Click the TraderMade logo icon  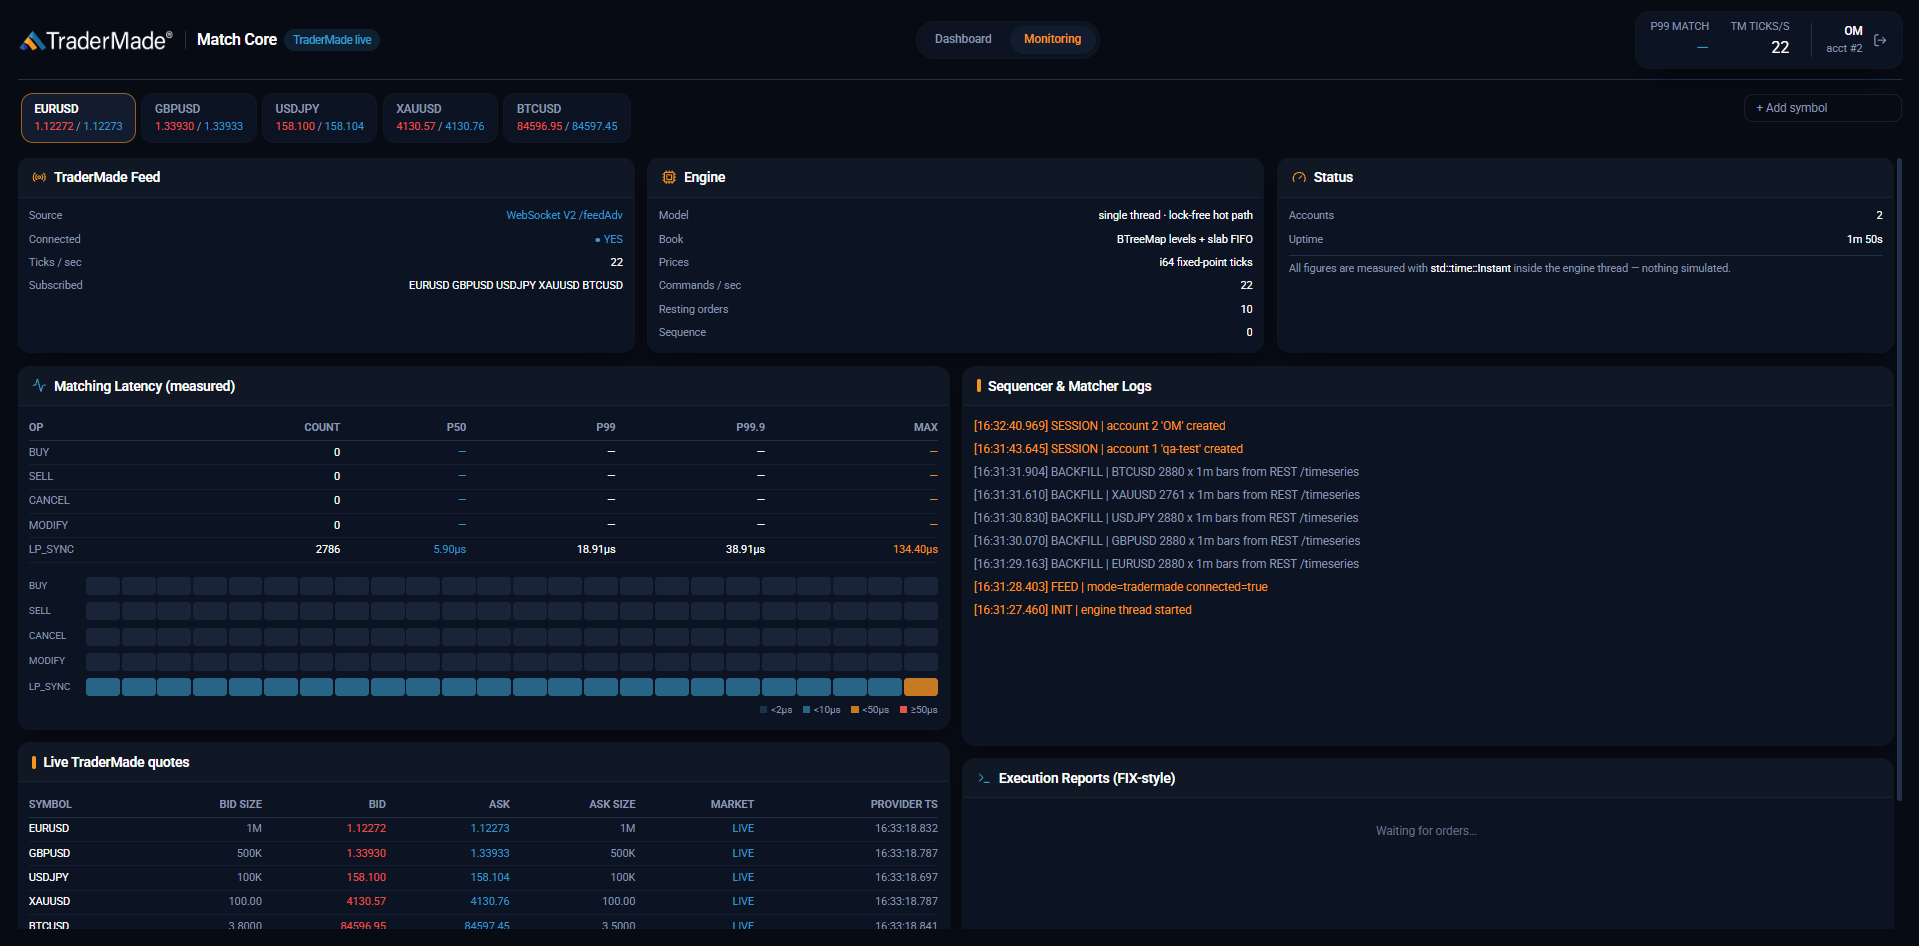click(32, 41)
